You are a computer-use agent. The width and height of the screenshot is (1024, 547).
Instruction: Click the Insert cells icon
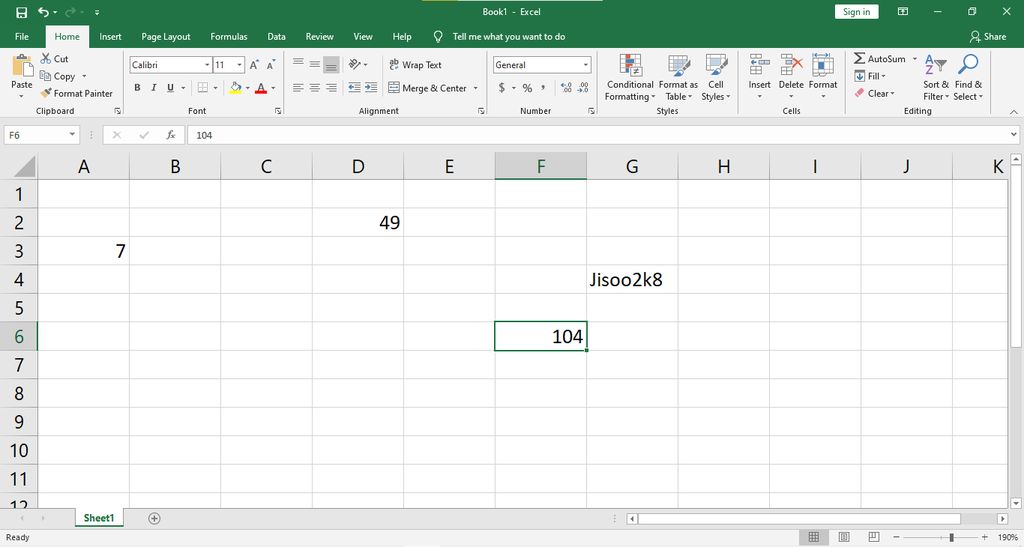[760, 65]
